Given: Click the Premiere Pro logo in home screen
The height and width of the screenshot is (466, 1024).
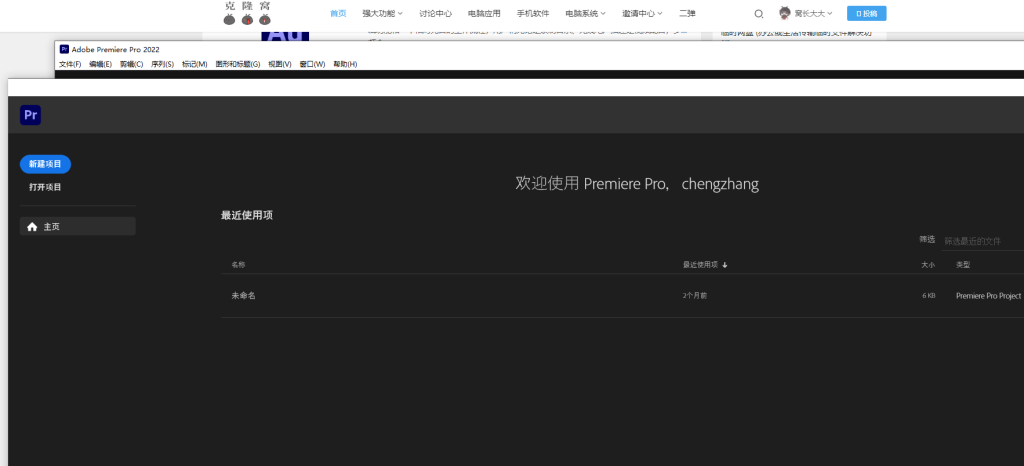Looking at the screenshot, I should tap(30, 115).
